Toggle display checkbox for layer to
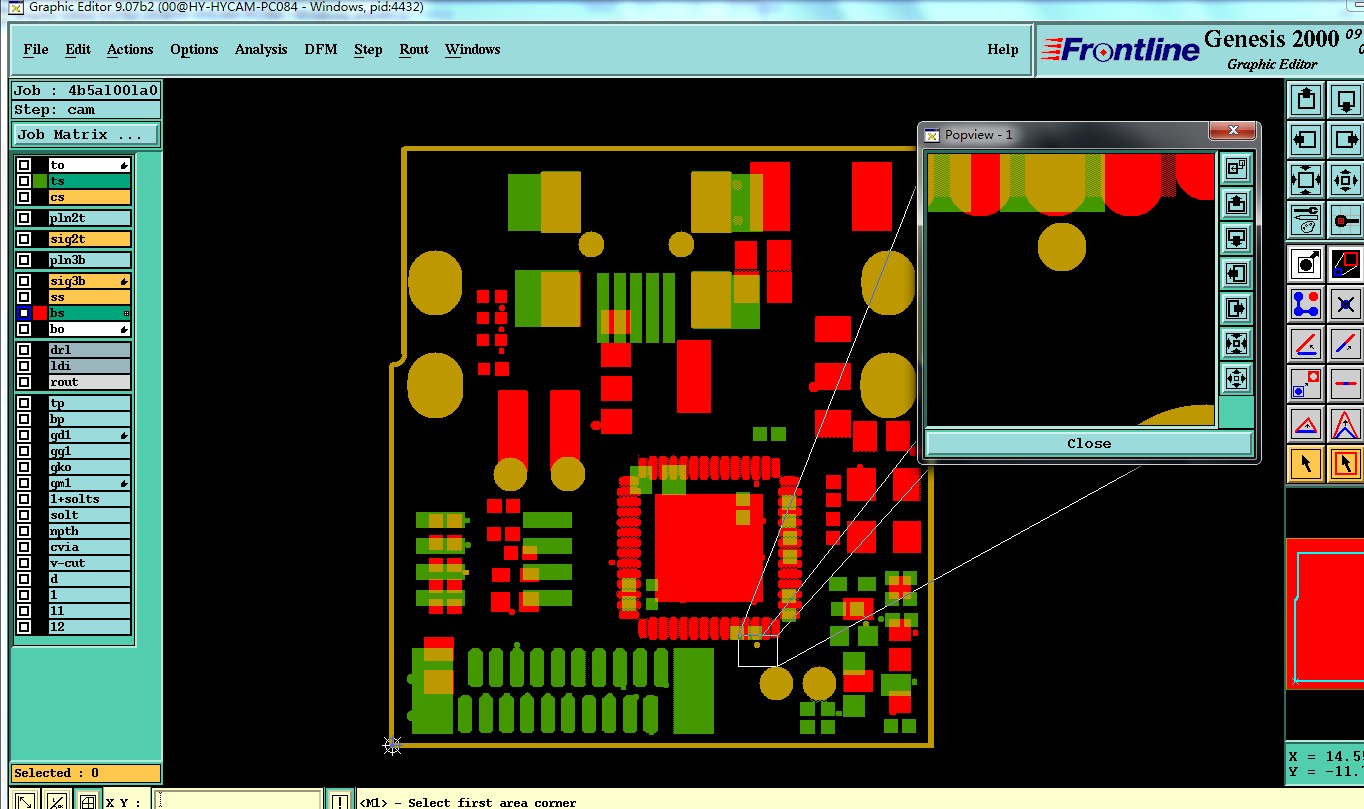 coord(23,165)
